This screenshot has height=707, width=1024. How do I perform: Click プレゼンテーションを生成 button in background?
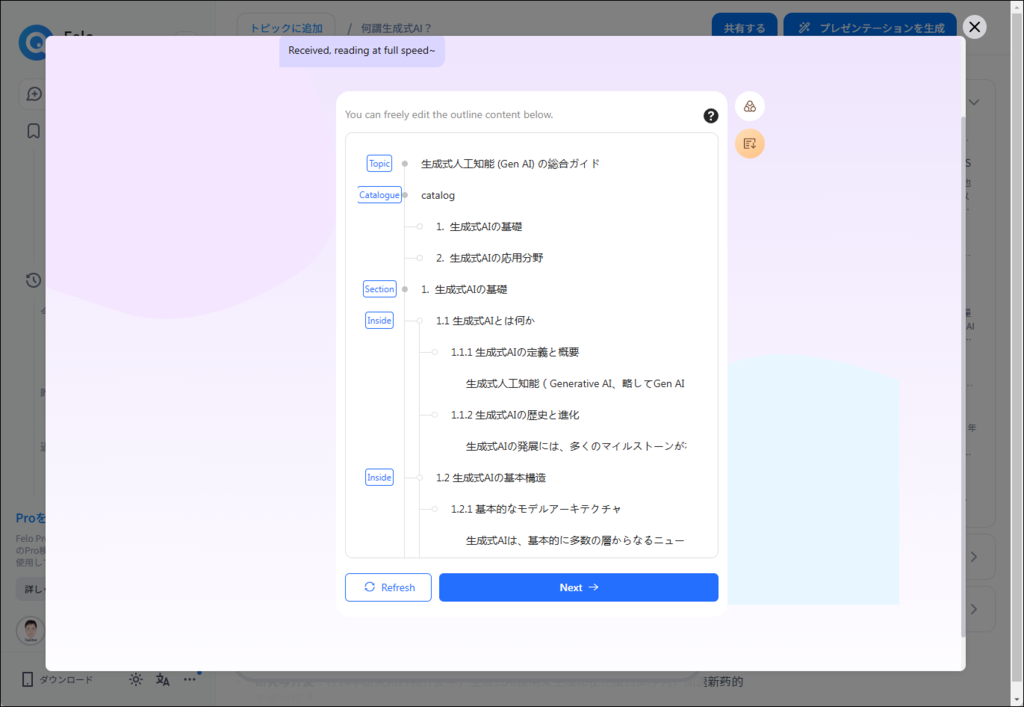[870, 28]
